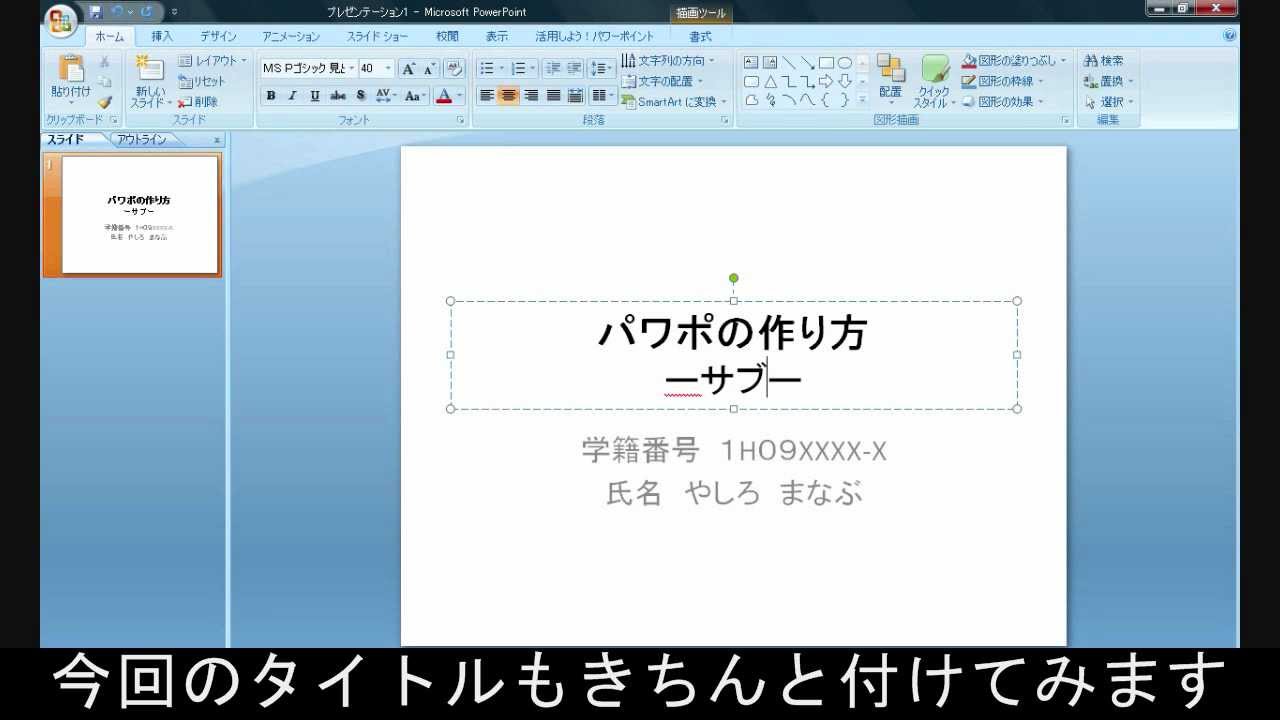
Task: Open the Format (書式) tab
Action: [x=700, y=37]
